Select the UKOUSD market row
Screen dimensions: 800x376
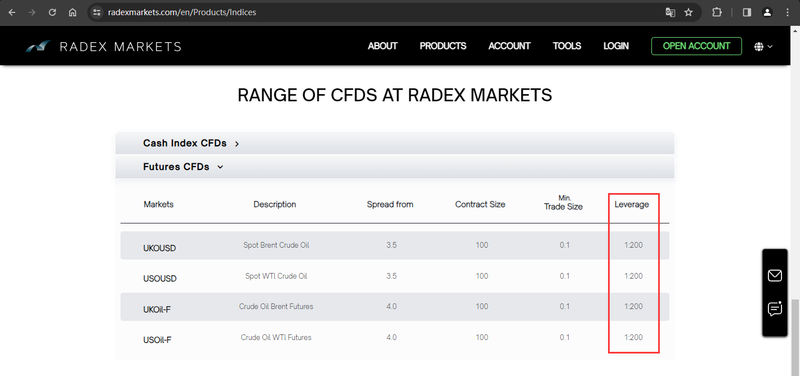pos(394,245)
